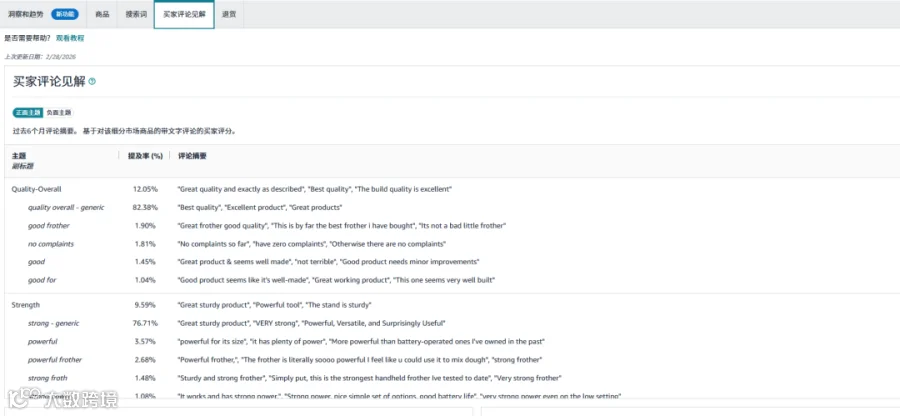The width and height of the screenshot is (900, 416).
Task: Select the 买家评论见解 tab
Action: click(184, 14)
